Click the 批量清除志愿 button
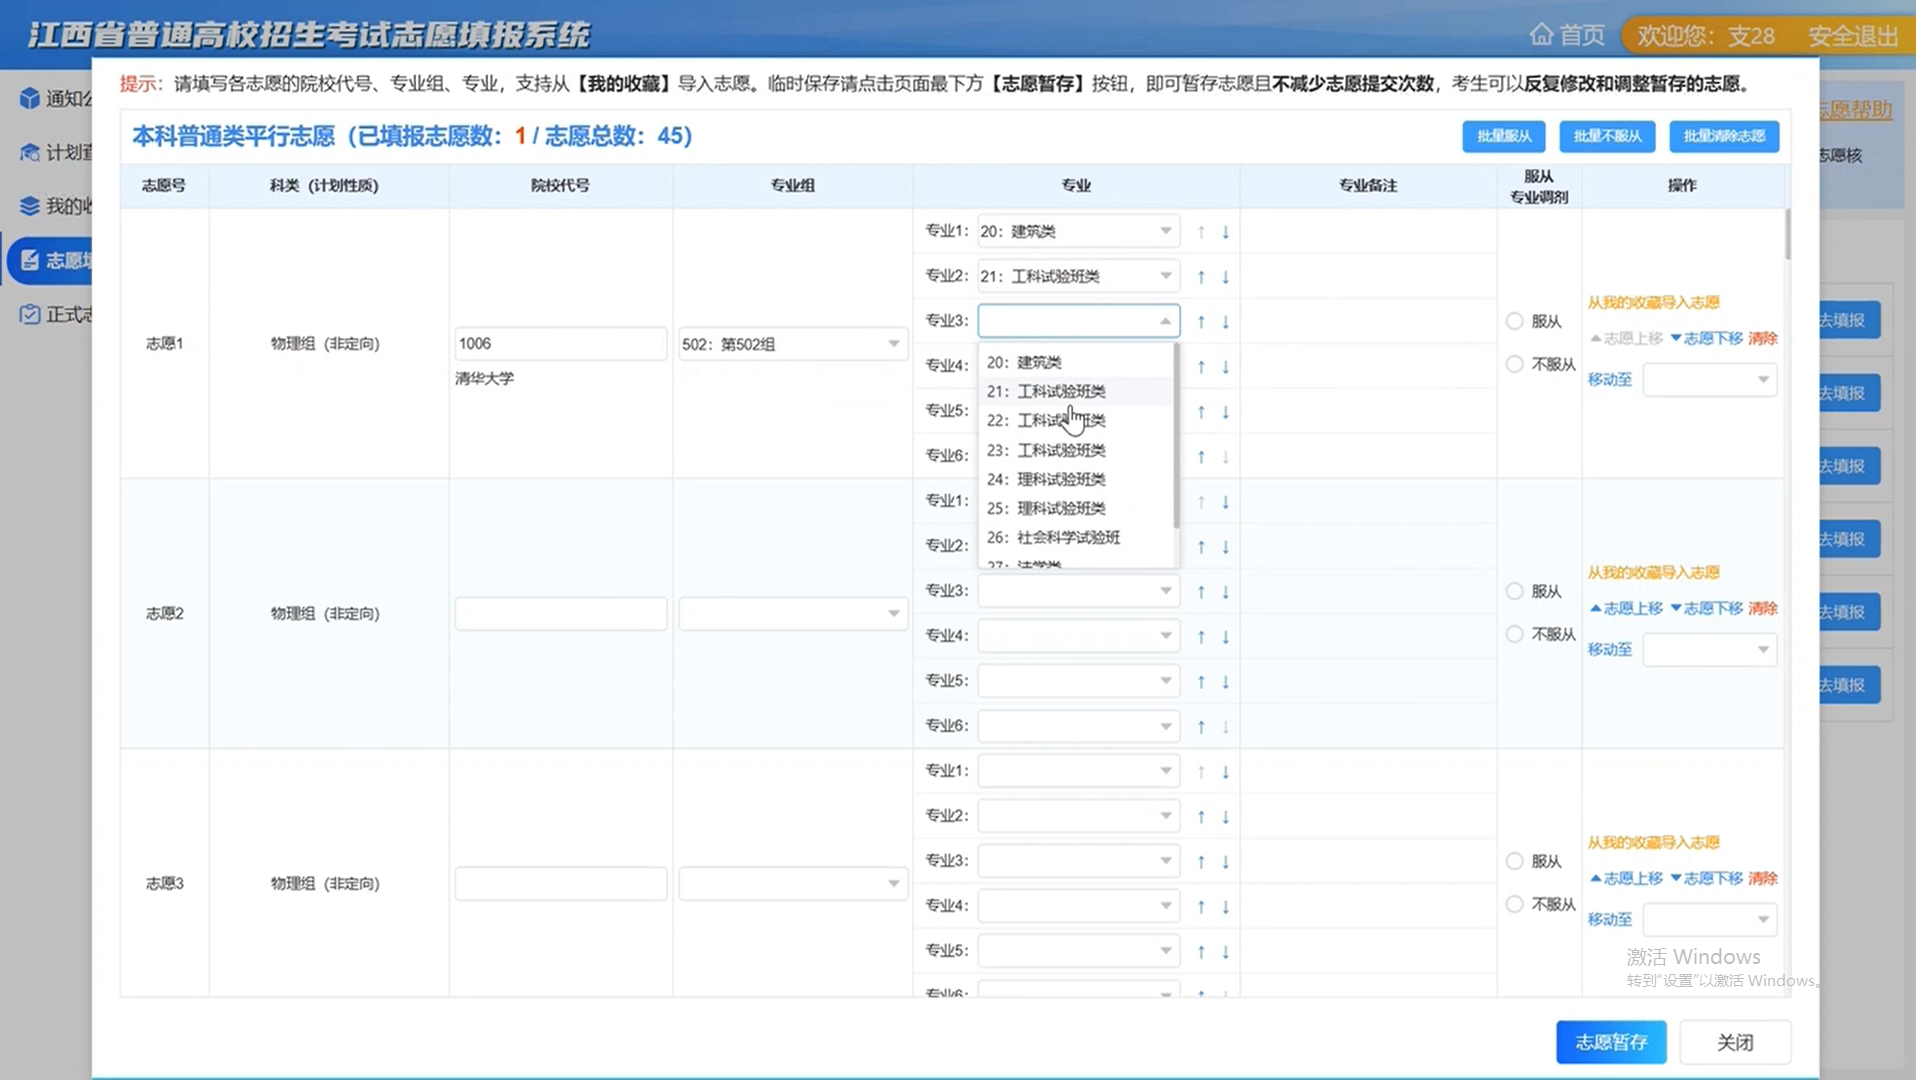This screenshot has height=1080, width=1916. click(x=1723, y=136)
